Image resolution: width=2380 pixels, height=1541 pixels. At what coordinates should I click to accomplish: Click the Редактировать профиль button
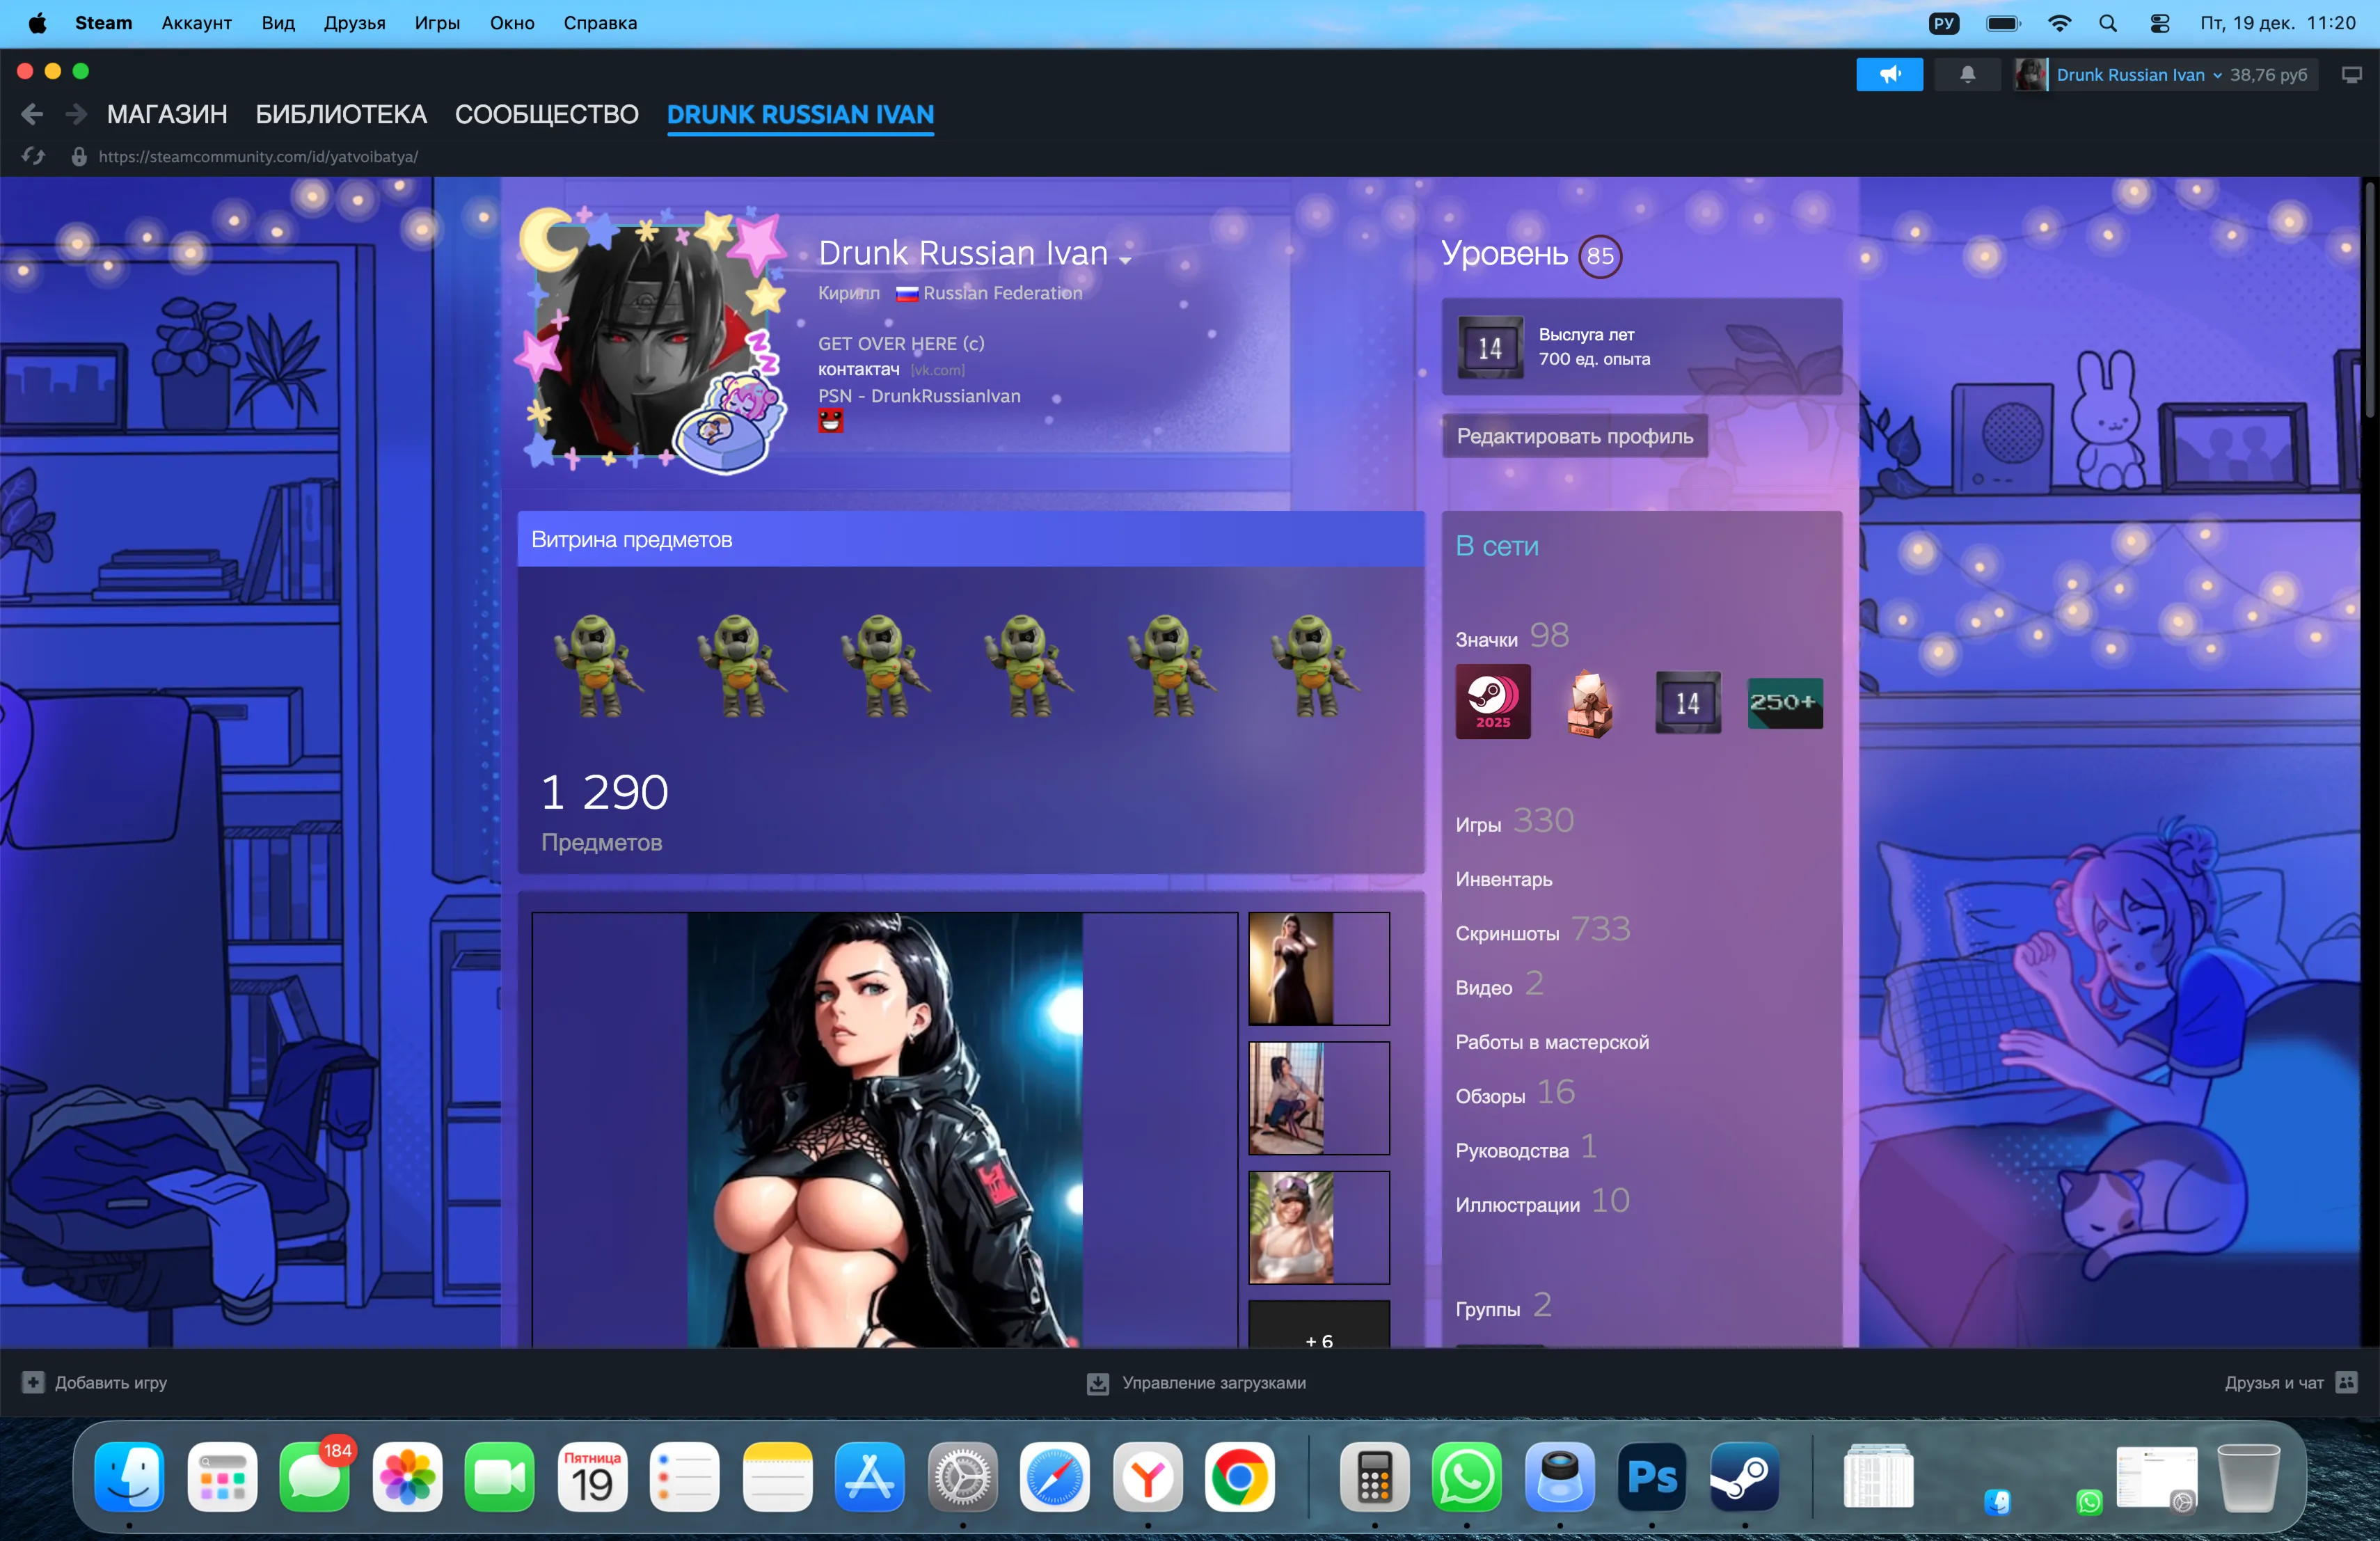1574,436
